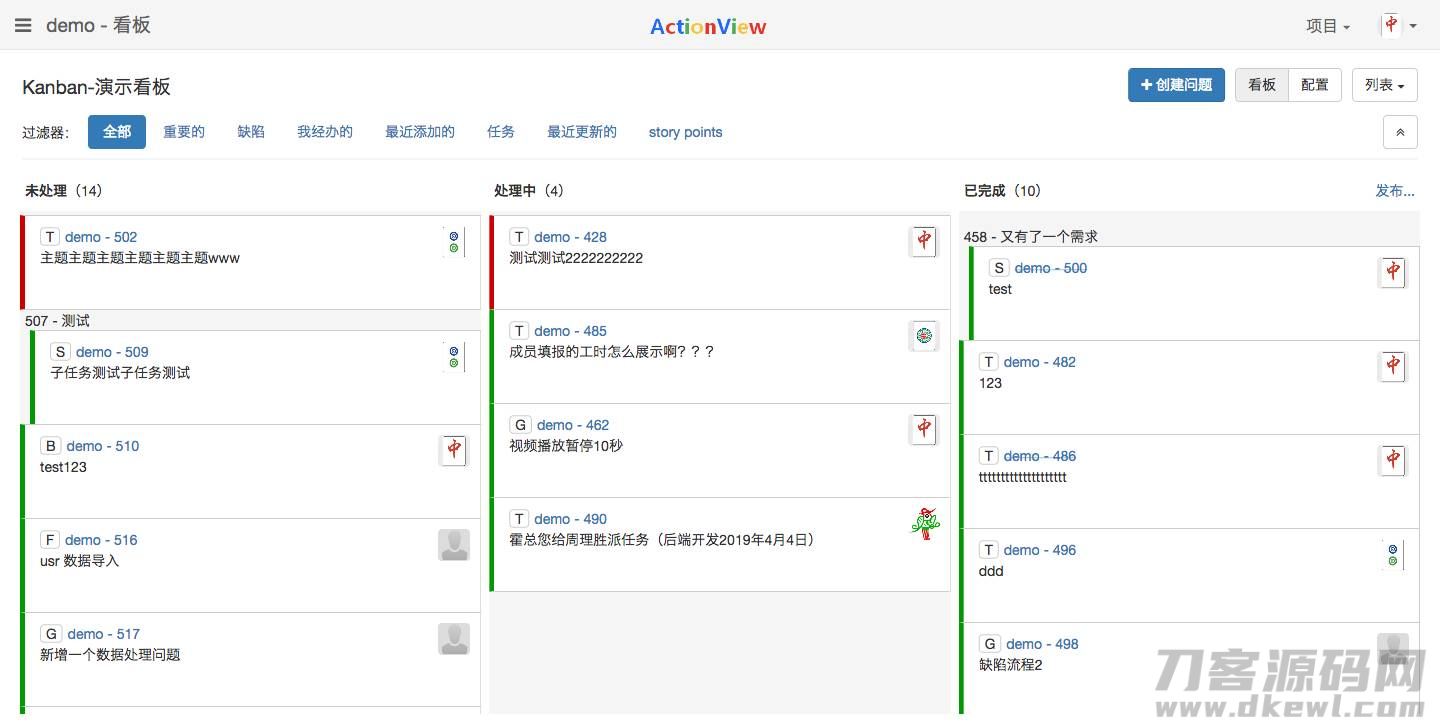Click round green avatar on demo - 485

[x=924, y=336]
